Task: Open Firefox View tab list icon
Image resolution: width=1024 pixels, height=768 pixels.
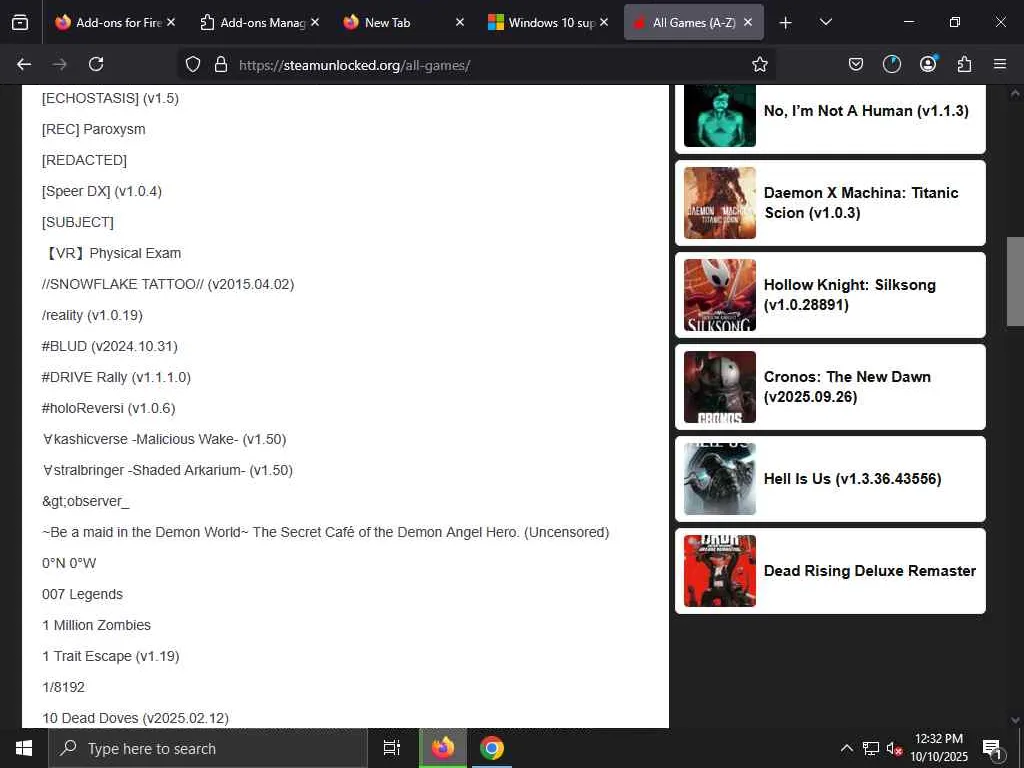Action: click(x=20, y=22)
